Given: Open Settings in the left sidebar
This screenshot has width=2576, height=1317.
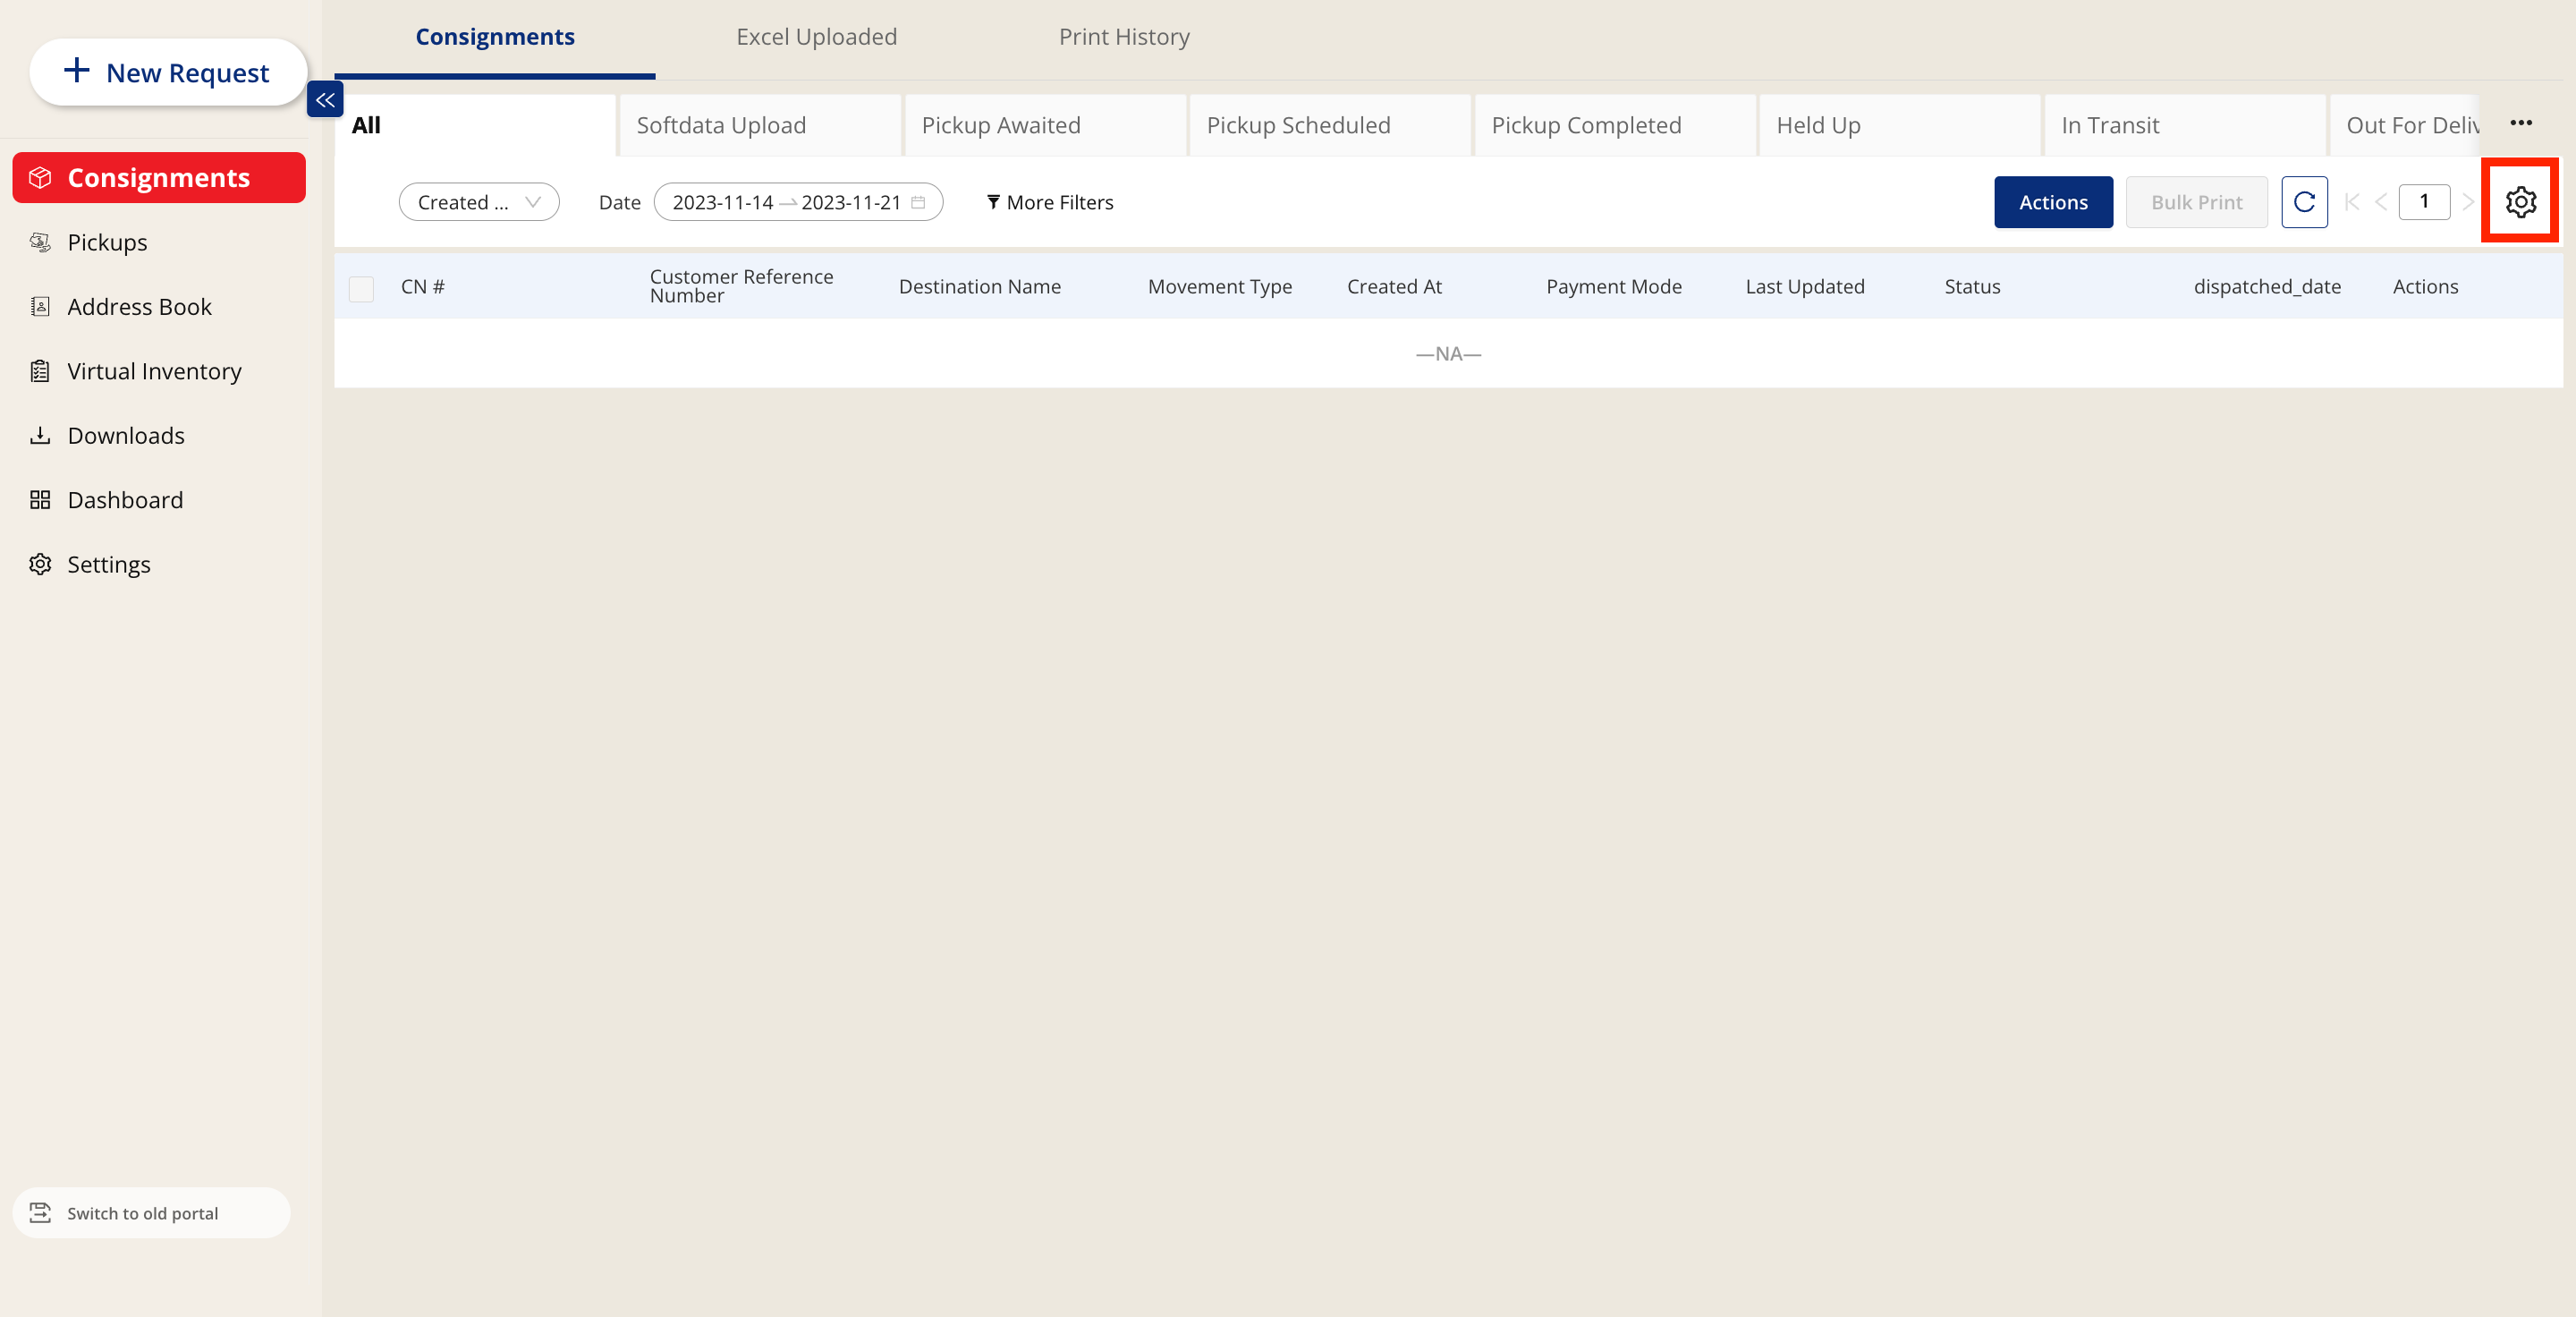Looking at the screenshot, I should [x=108, y=564].
